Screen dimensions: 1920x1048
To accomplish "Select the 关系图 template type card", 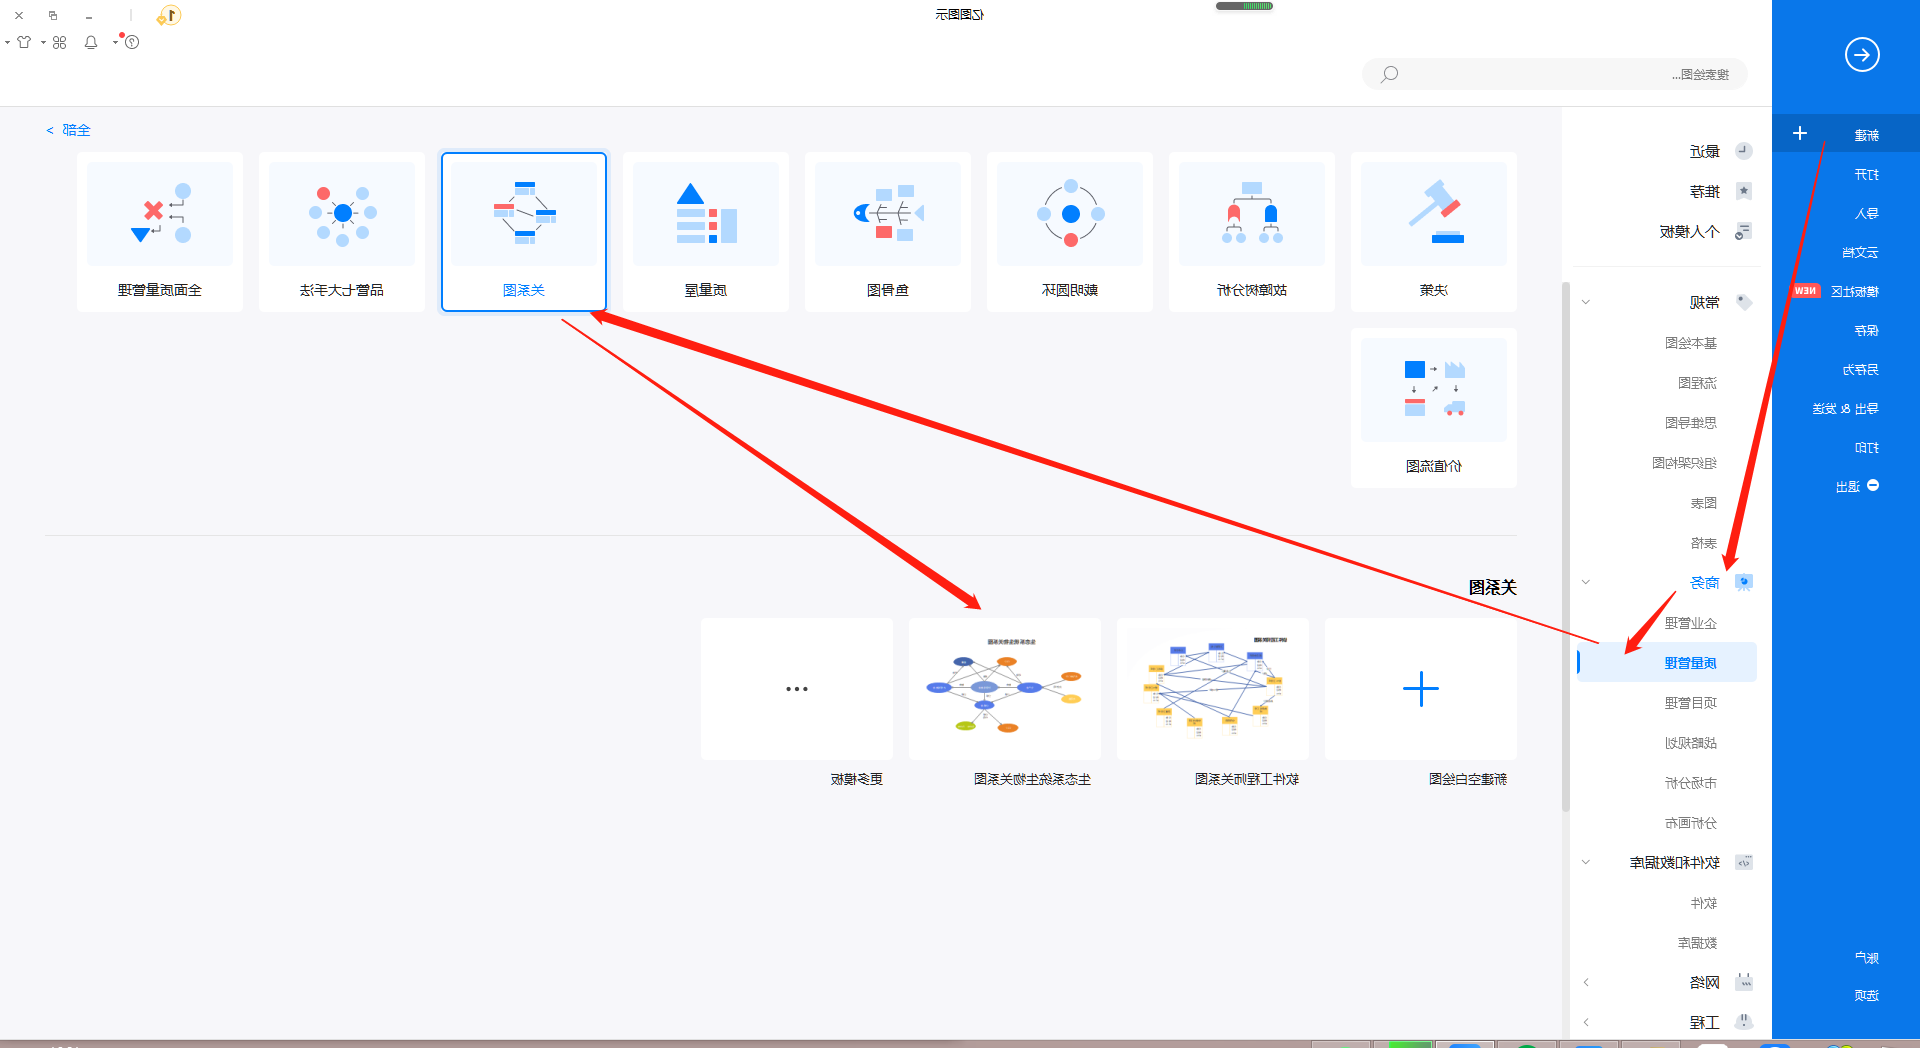I will [524, 232].
